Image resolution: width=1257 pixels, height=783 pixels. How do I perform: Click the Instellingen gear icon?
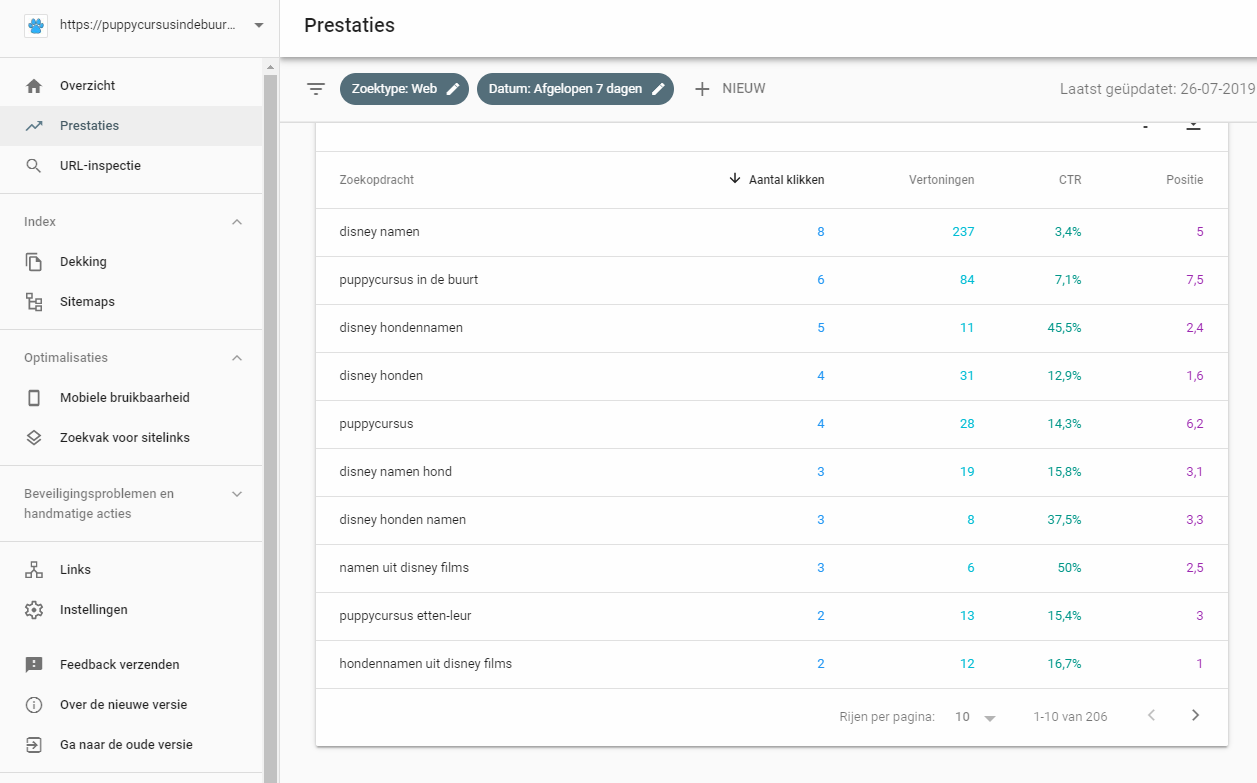click(34, 610)
